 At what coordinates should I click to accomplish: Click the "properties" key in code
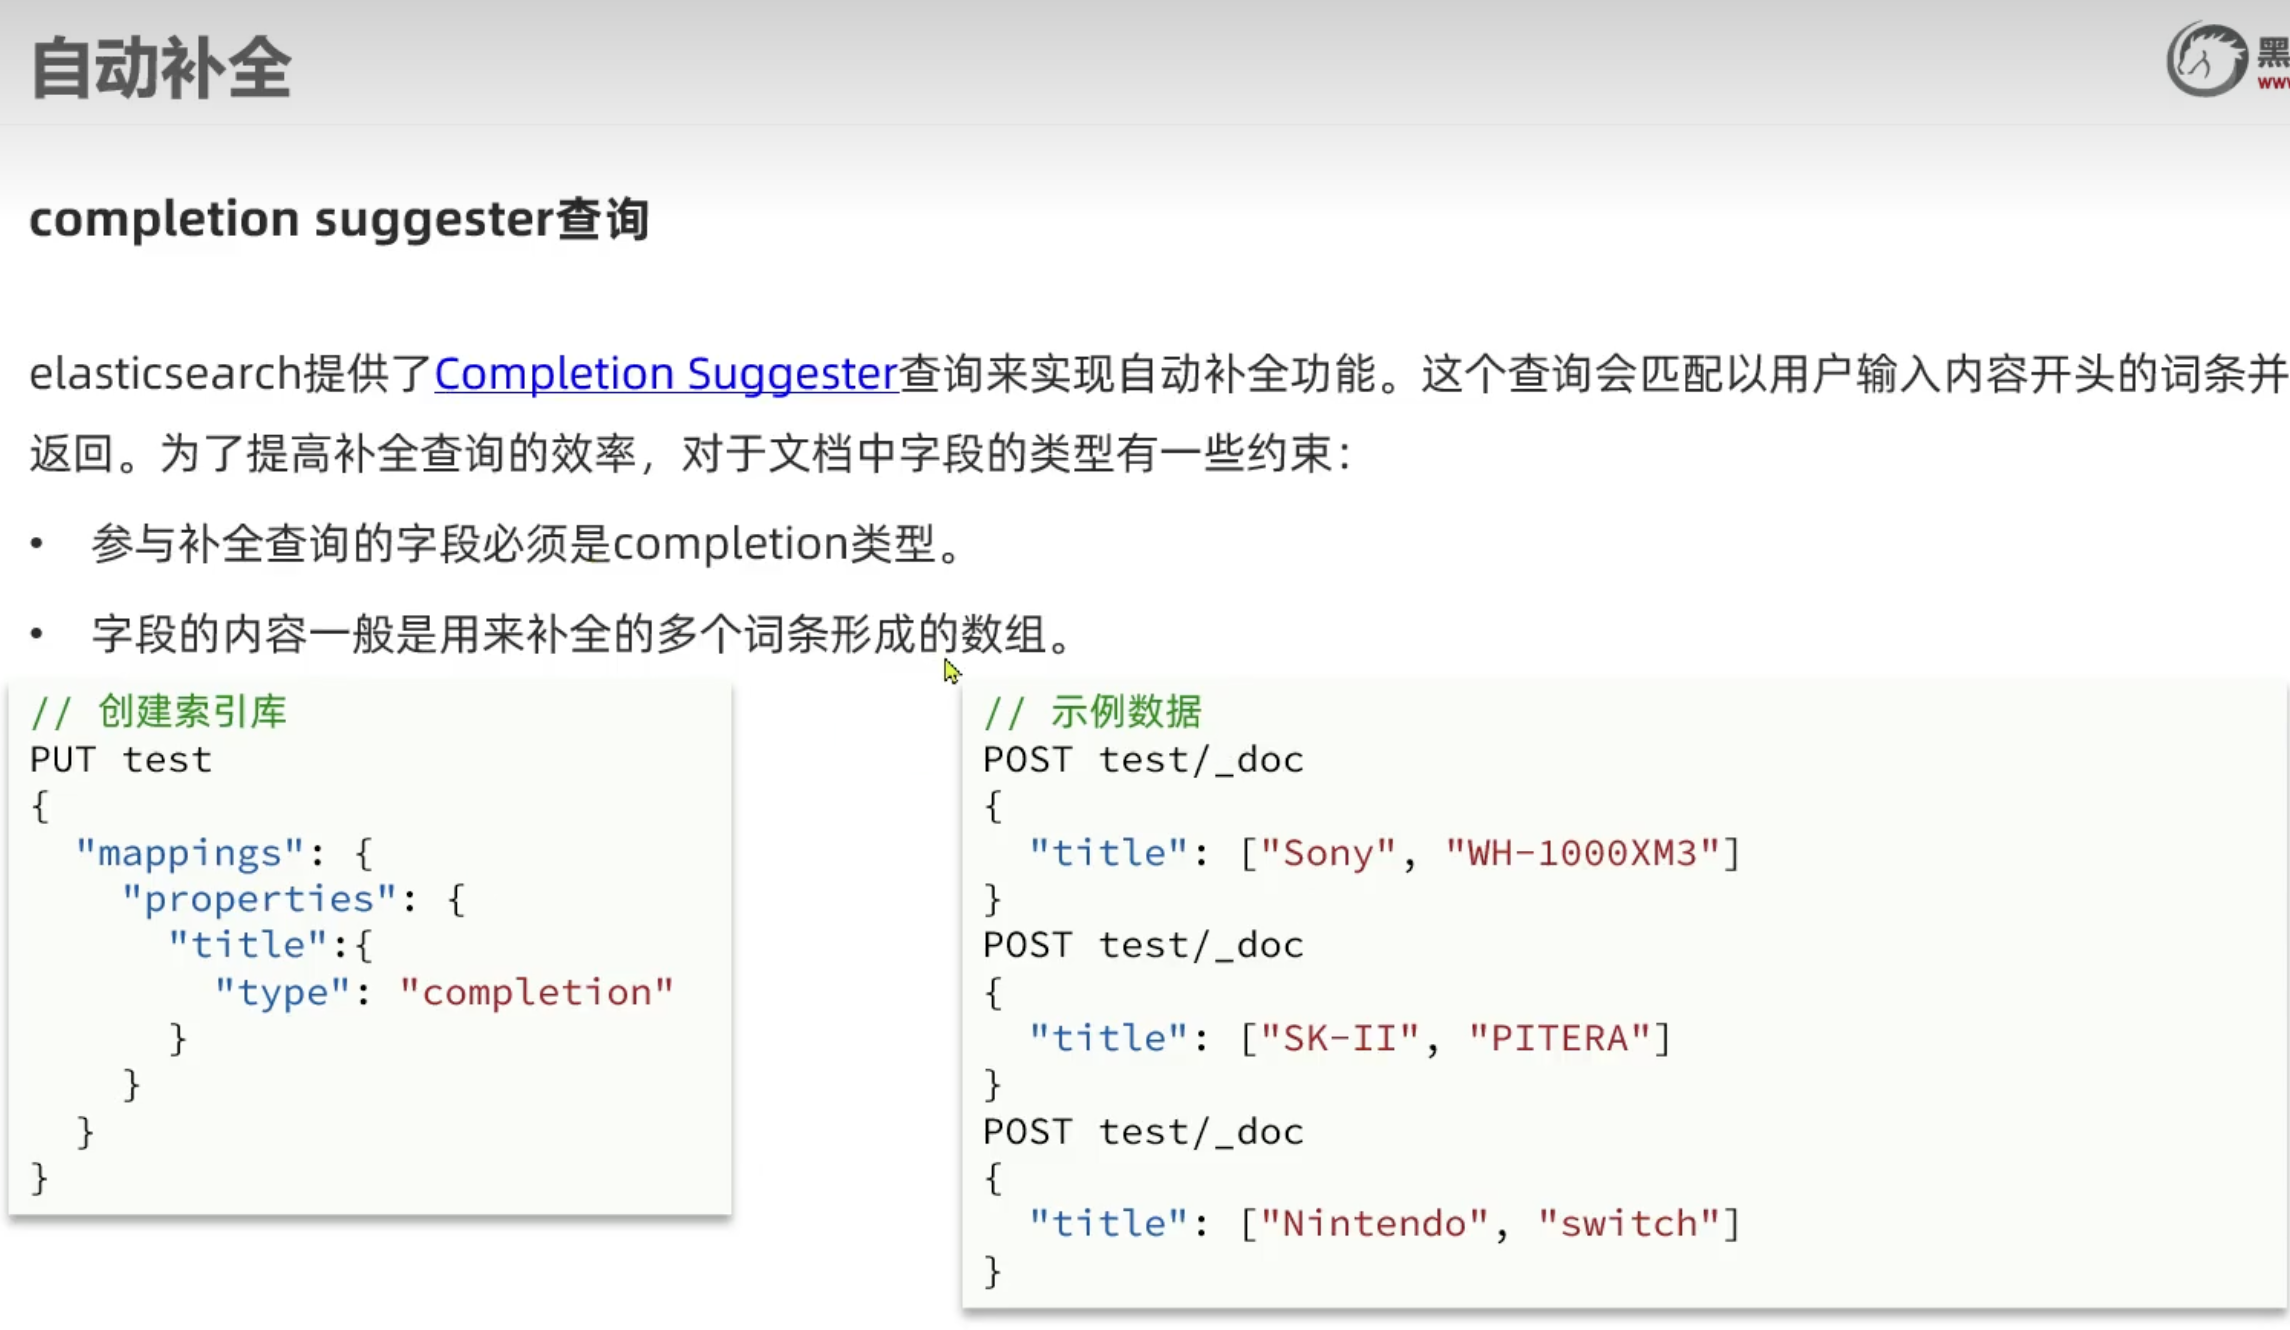point(259,899)
